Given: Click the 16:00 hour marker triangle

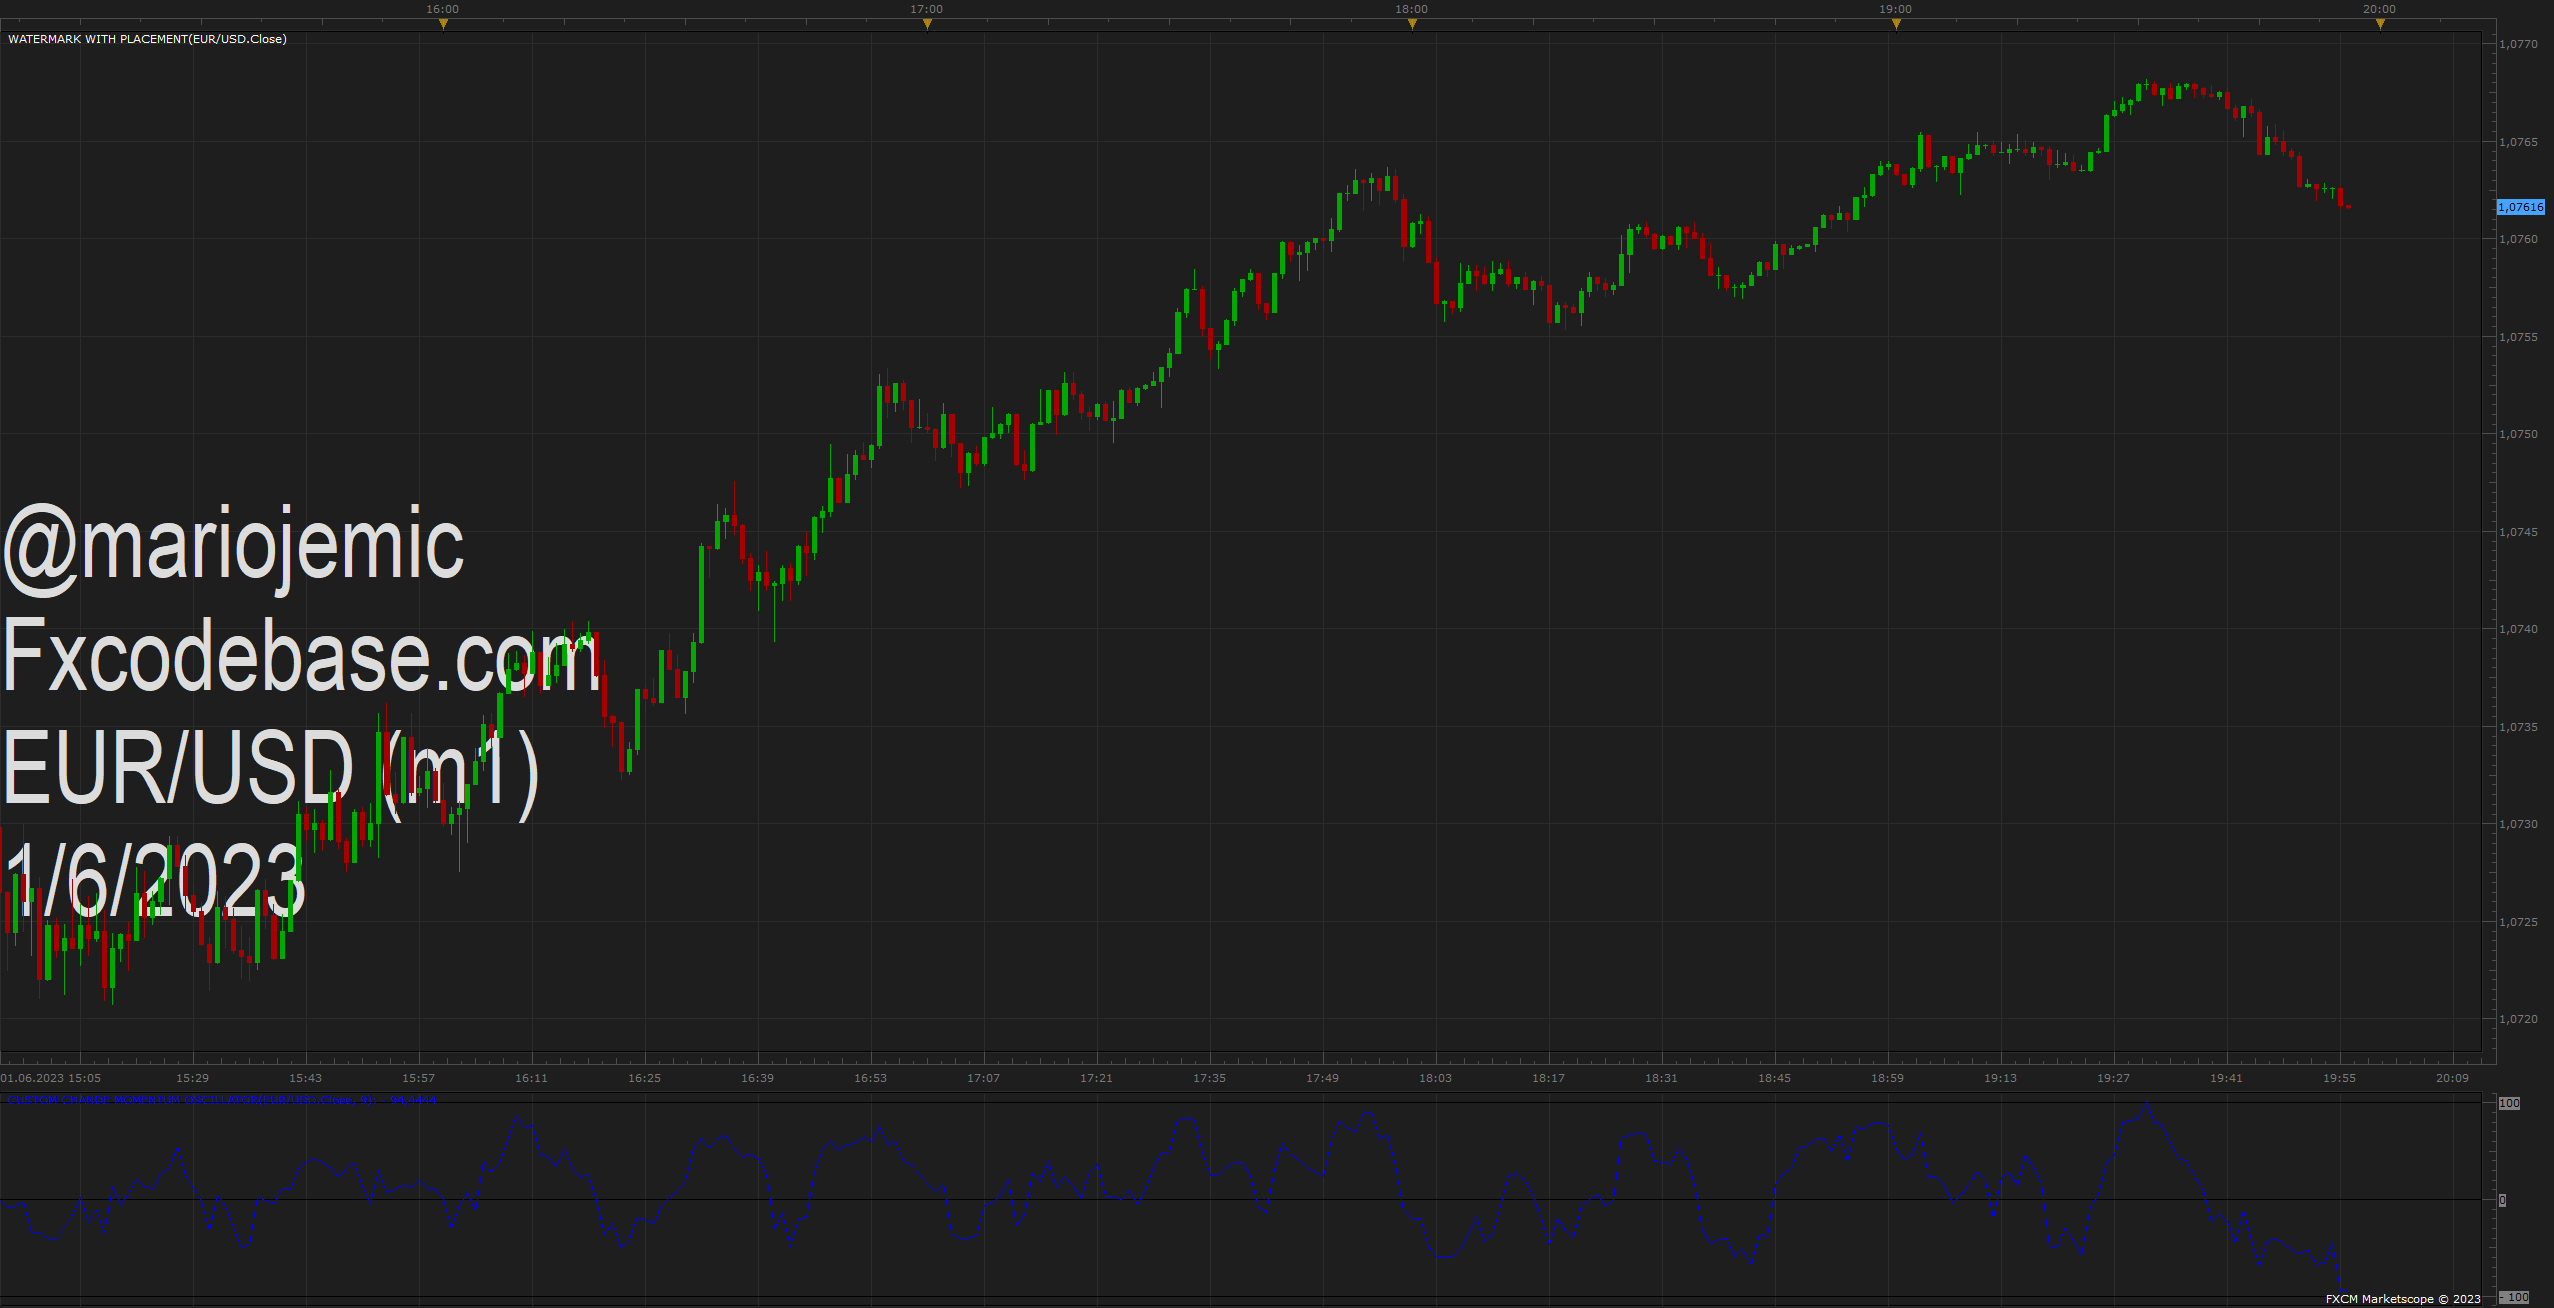Looking at the screenshot, I should tap(443, 25).
